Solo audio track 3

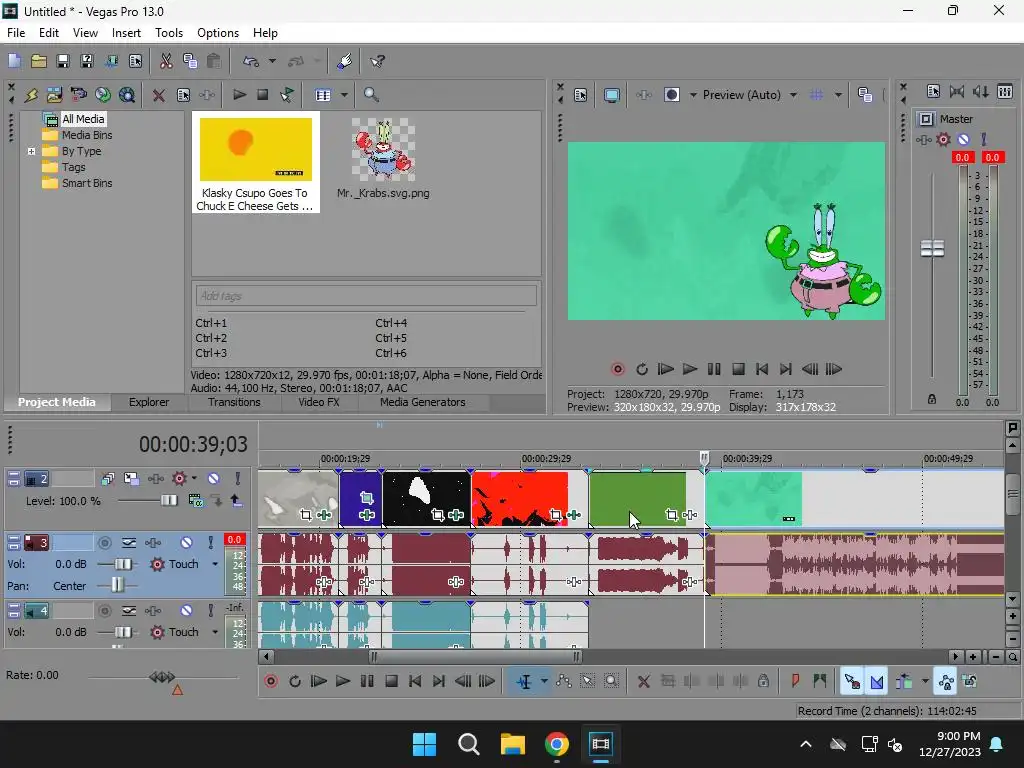[210, 543]
